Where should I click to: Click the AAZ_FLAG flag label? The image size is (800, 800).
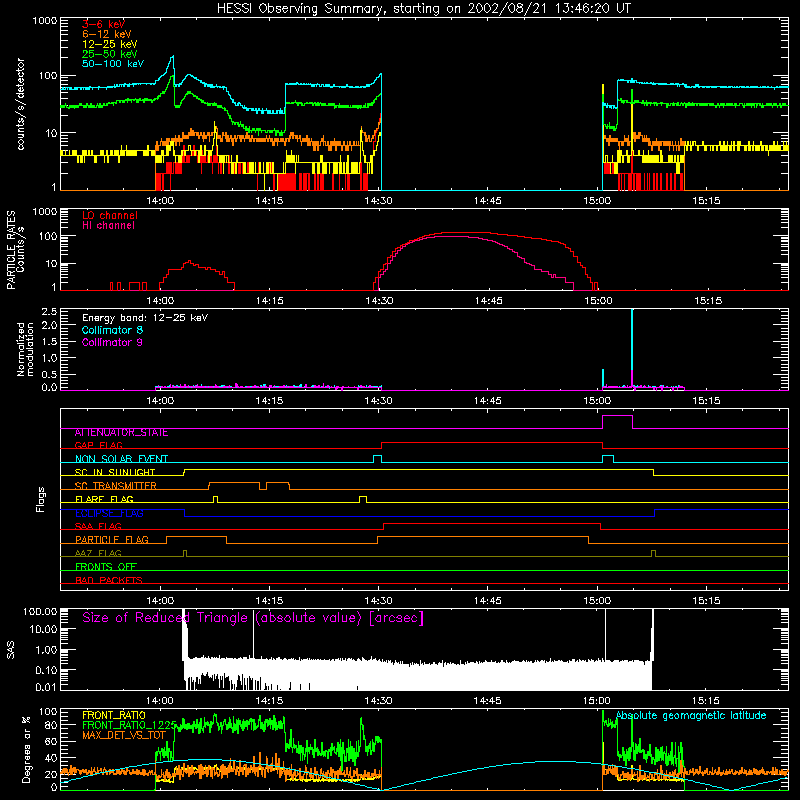[x=98, y=553]
